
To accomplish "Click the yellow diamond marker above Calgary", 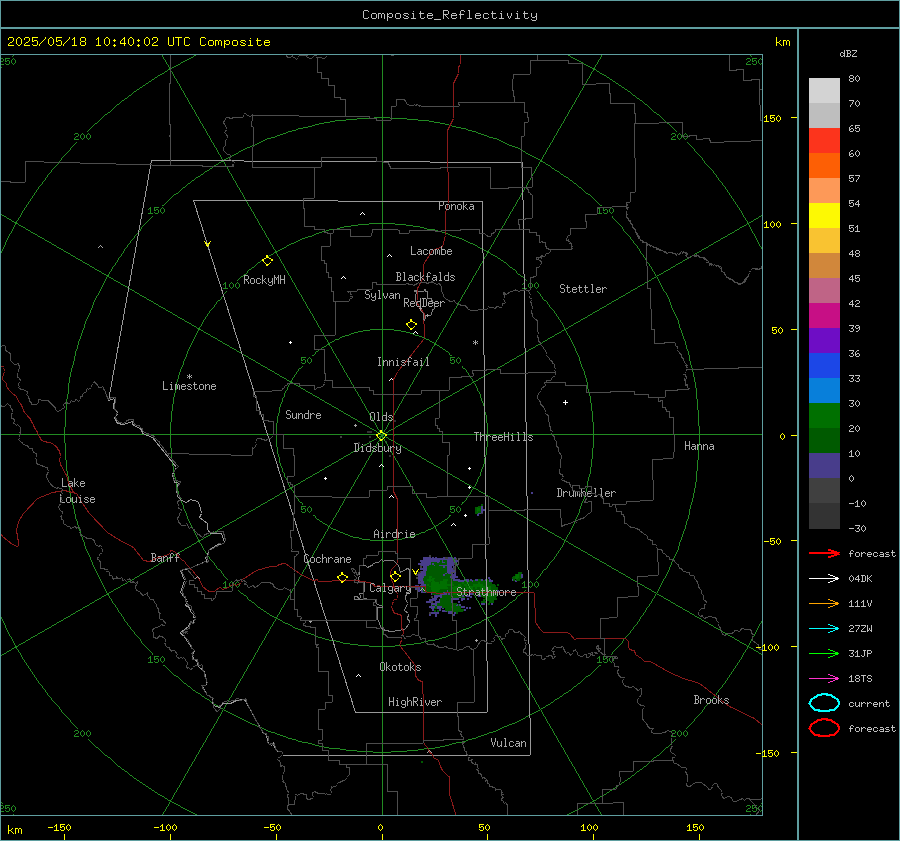I will tap(395, 576).
